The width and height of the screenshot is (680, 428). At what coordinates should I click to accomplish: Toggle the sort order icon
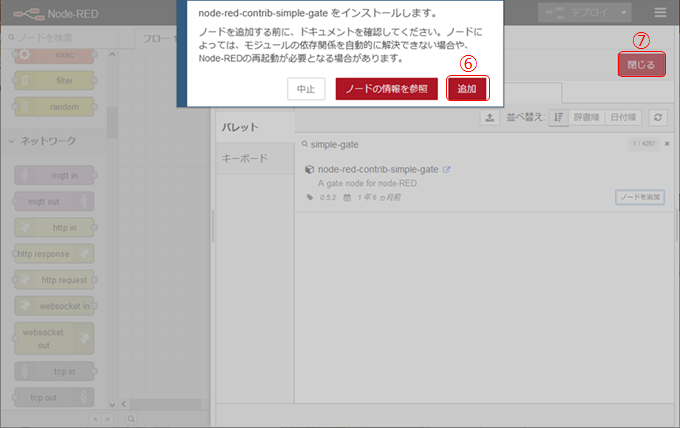(x=558, y=117)
